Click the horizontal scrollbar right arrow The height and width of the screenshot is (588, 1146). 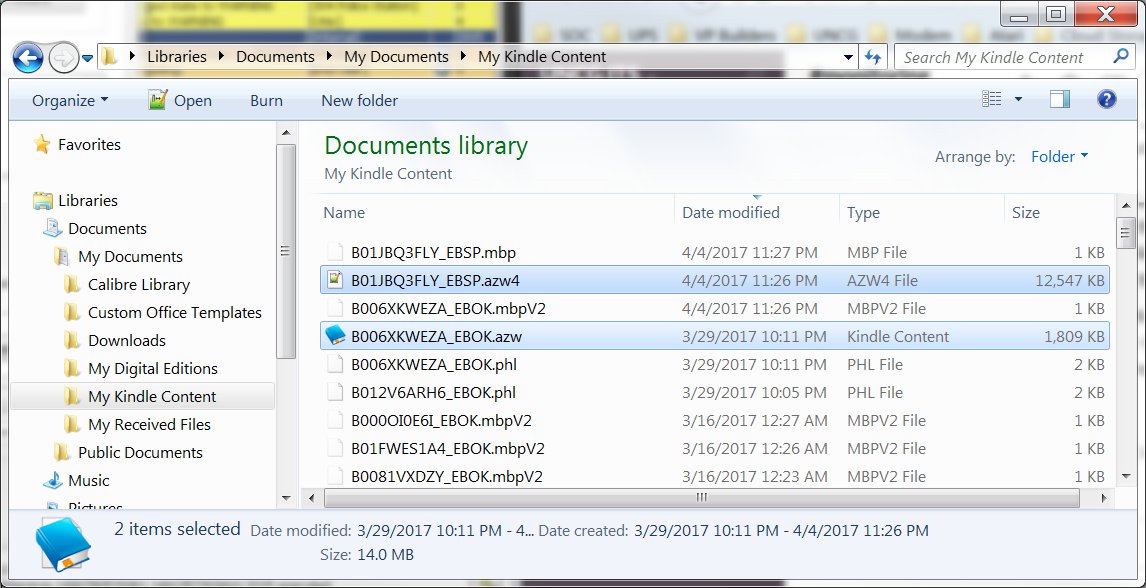point(1106,498)
